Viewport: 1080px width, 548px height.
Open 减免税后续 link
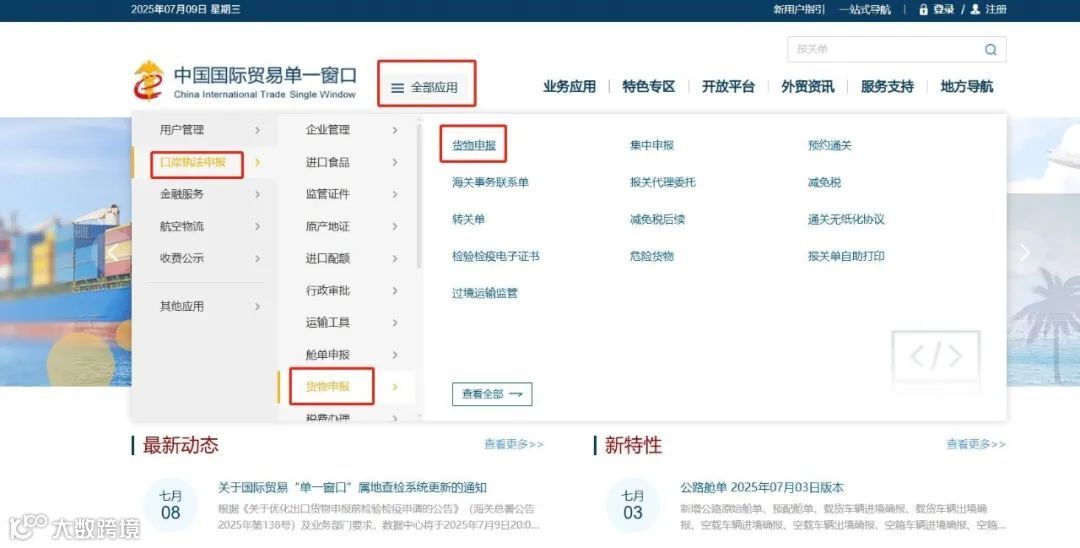tap(657, 220)
